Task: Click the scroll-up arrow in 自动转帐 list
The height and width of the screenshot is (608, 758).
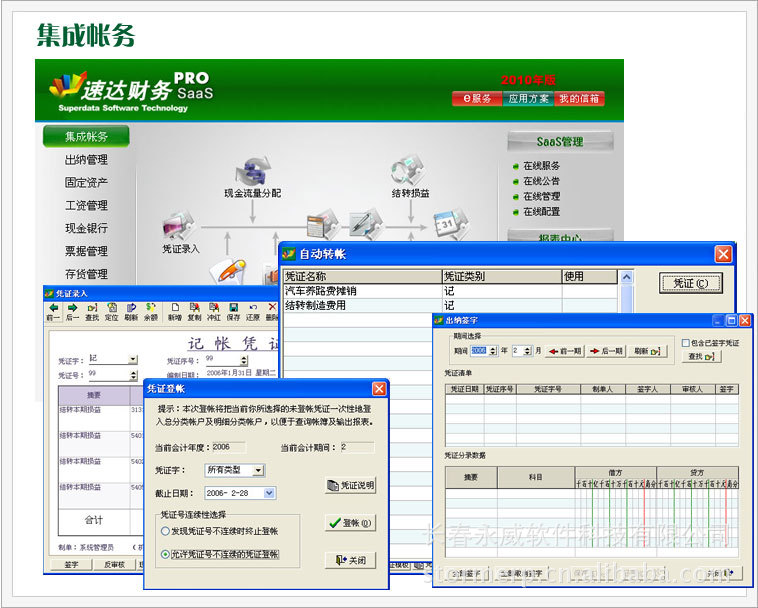Action: click(627, 277)
